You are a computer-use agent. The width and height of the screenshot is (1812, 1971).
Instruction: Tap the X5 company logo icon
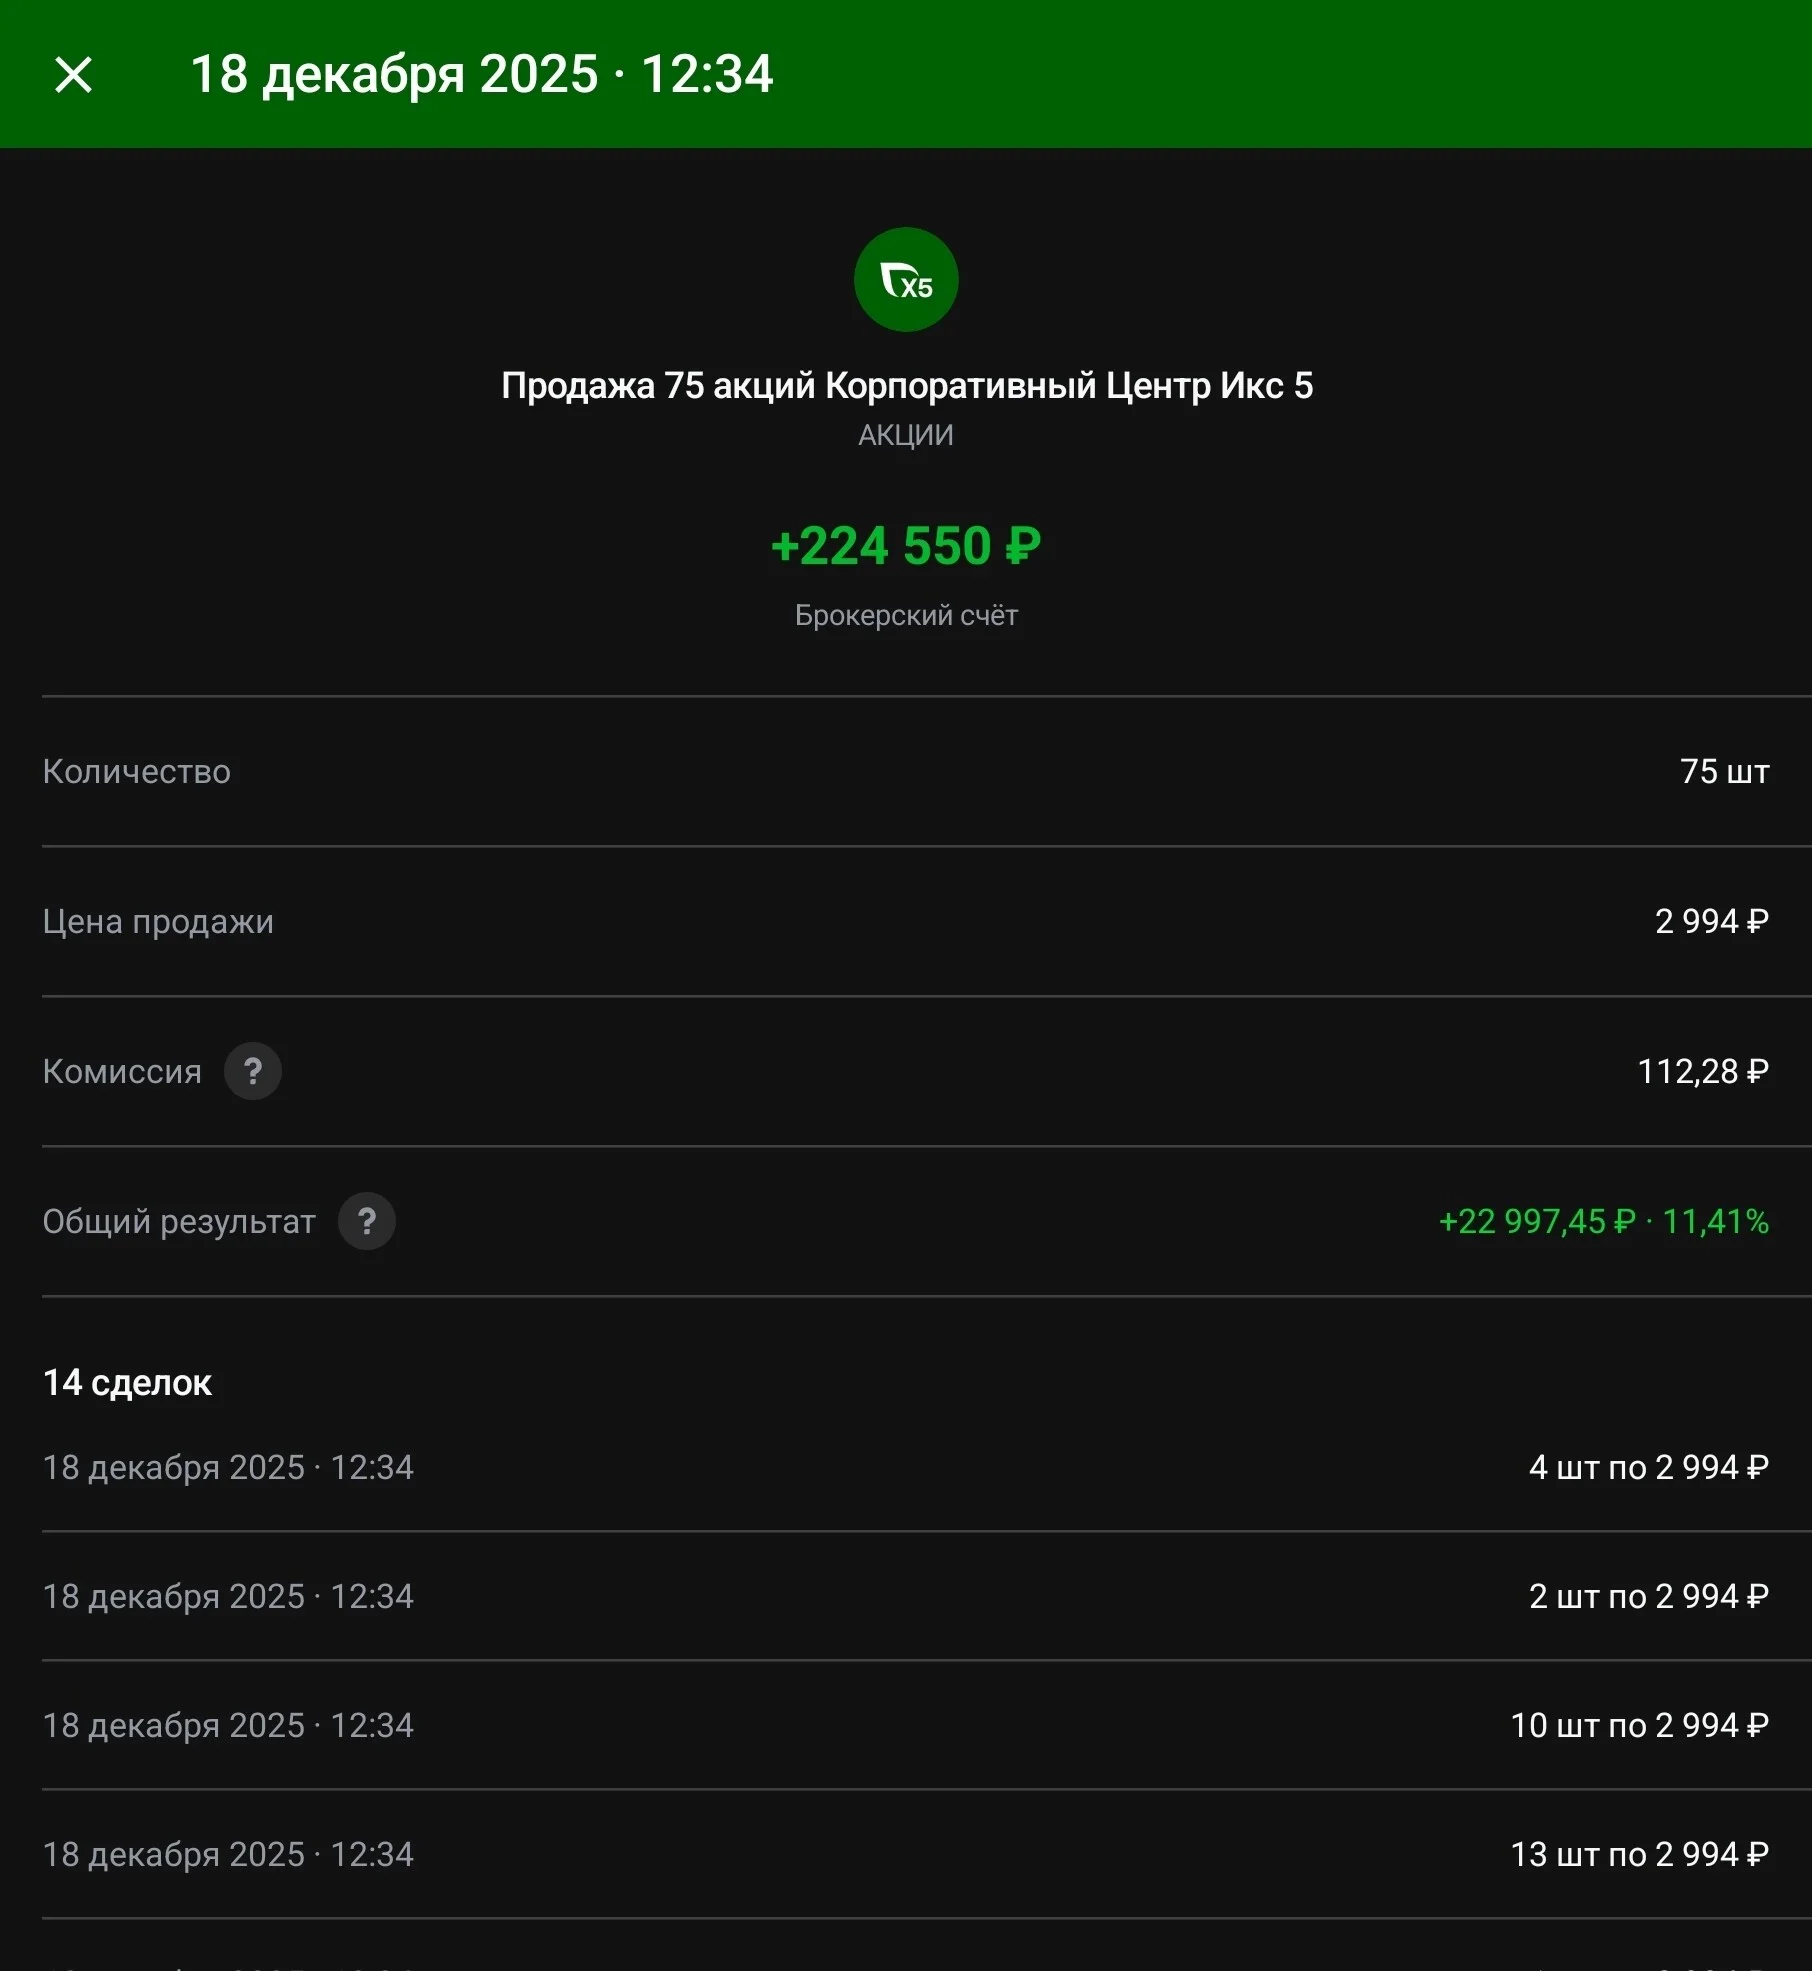coord(906,280)
